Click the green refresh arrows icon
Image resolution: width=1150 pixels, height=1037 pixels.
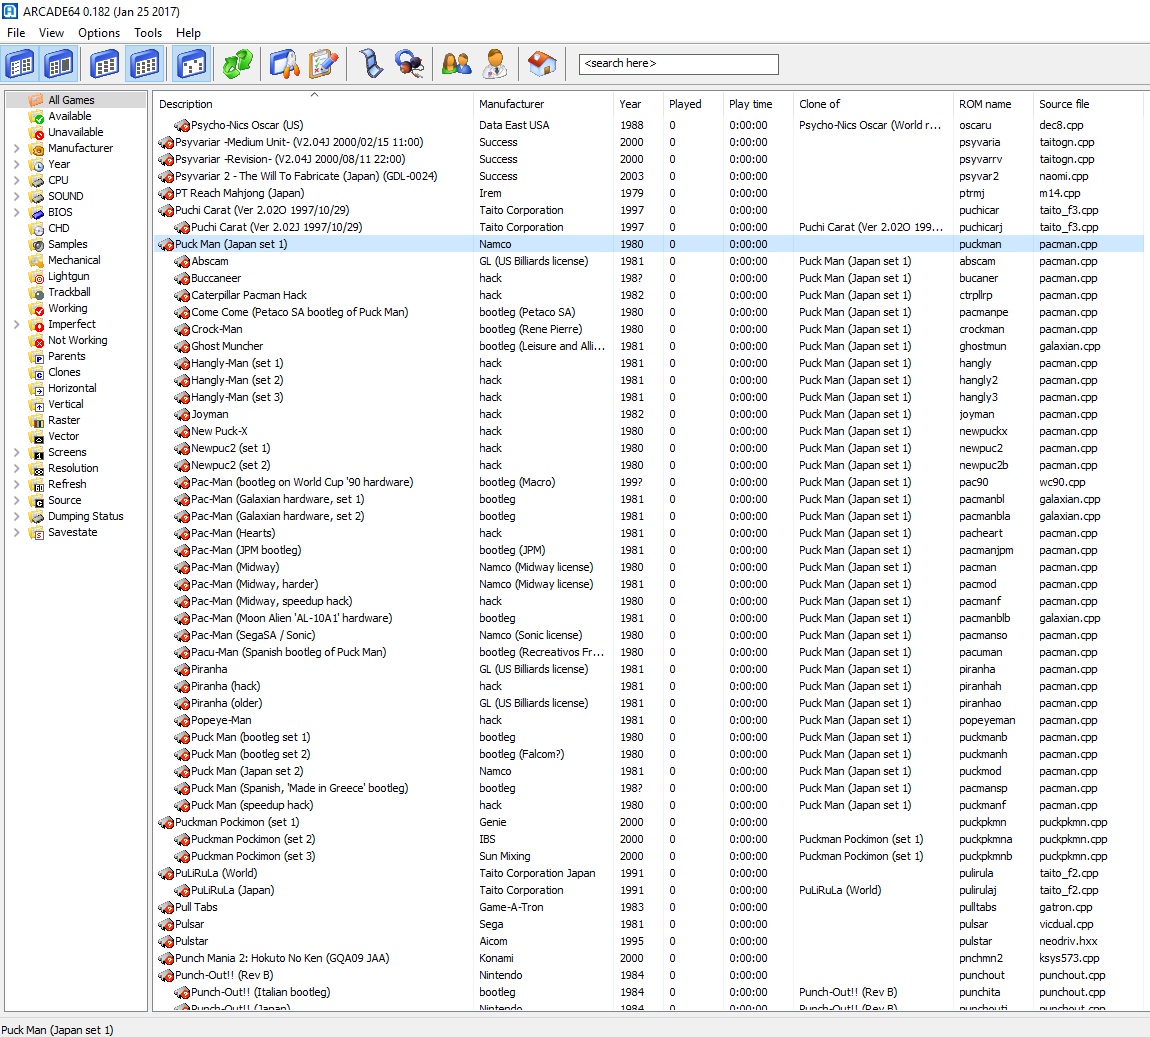pyautogui.click(x=238, y=64)
